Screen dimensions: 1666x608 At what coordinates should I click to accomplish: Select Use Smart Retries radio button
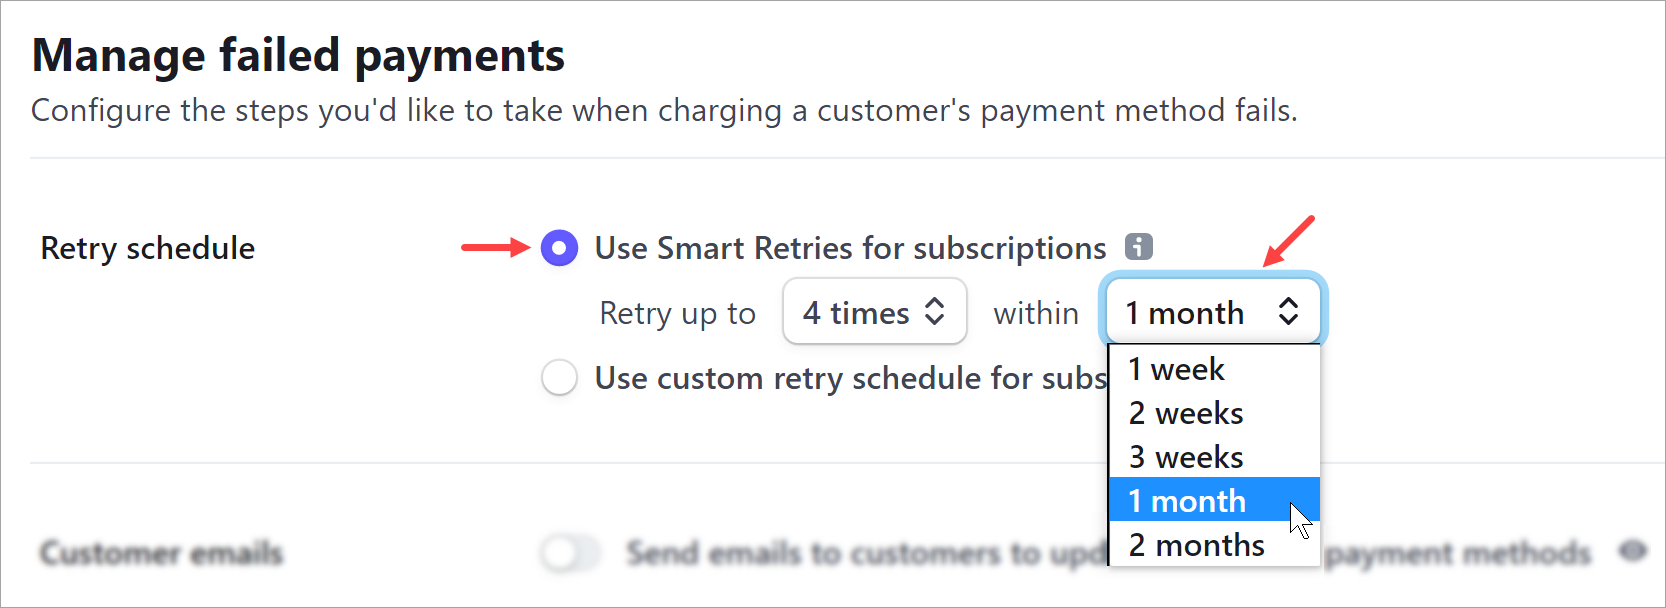point(559,248)
